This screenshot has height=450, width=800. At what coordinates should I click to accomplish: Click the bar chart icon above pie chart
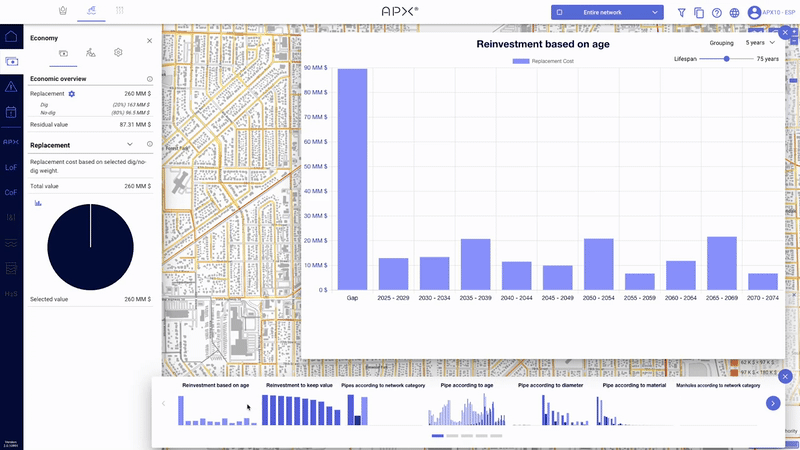tap(38, 202)
